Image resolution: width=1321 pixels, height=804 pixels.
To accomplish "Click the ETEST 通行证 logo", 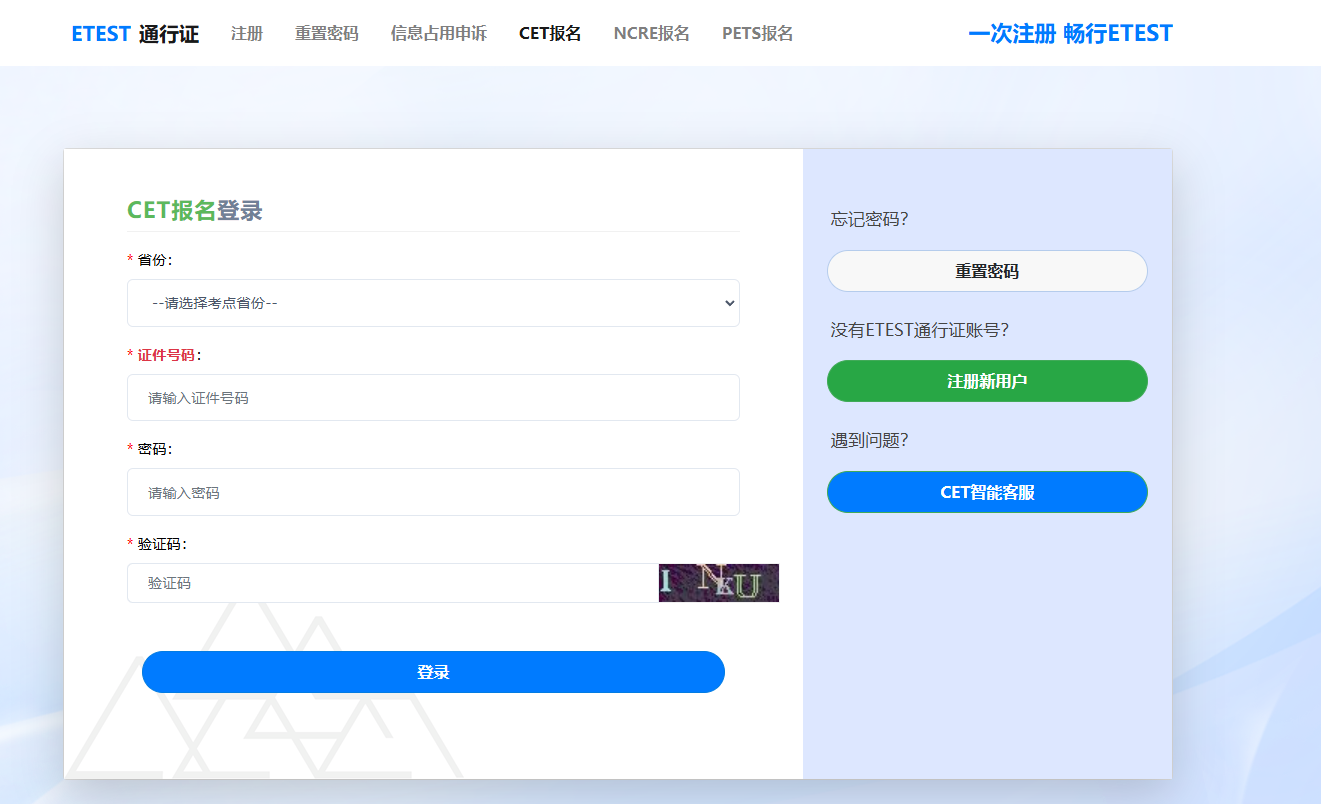I will pyautogui.click(x=135, y=33).
